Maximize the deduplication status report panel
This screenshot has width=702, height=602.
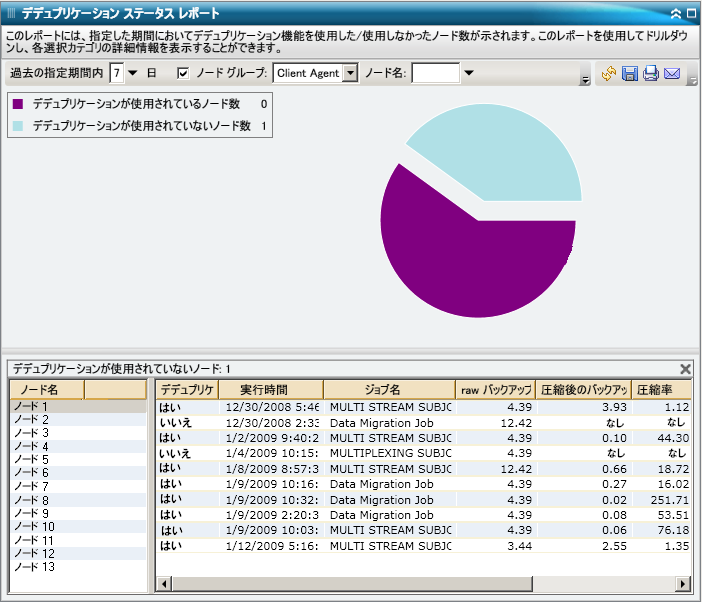(x=691, y=14)
